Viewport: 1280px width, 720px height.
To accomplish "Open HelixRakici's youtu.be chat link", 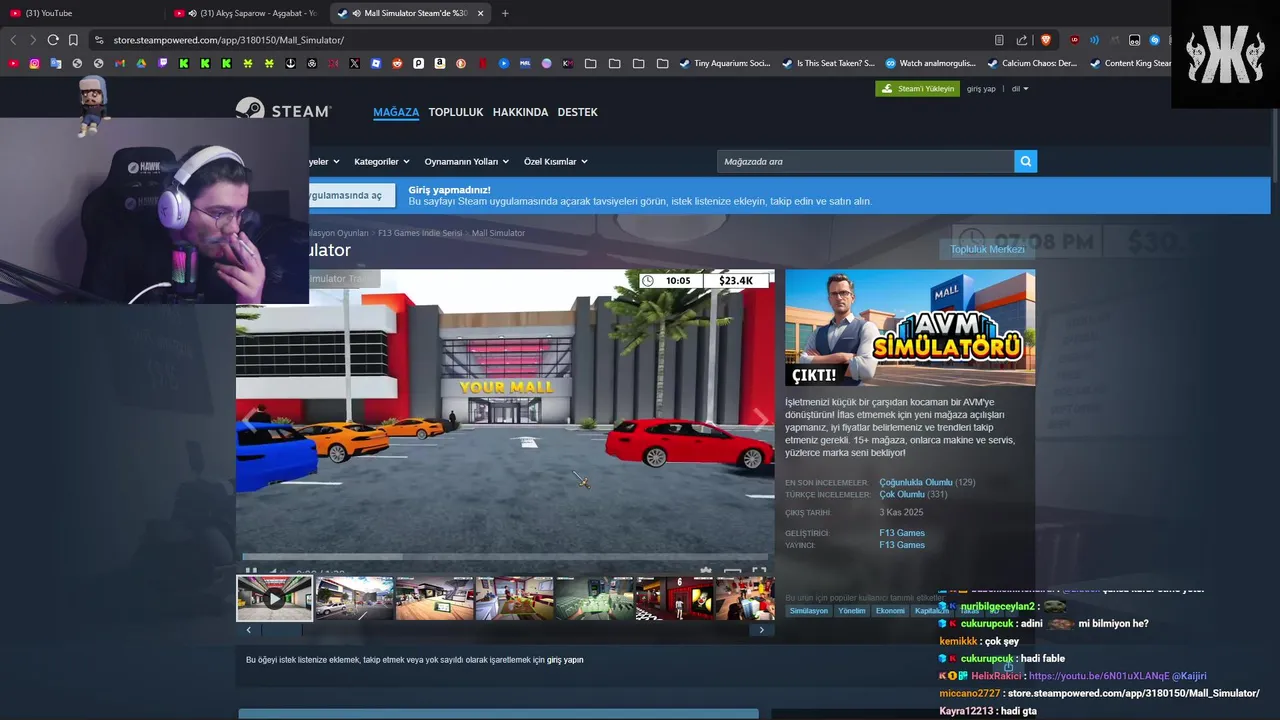I will point(1097,676).
